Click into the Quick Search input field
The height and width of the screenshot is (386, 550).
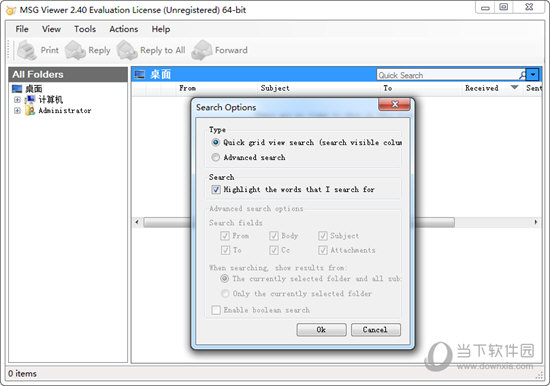[x=448, y=75]
